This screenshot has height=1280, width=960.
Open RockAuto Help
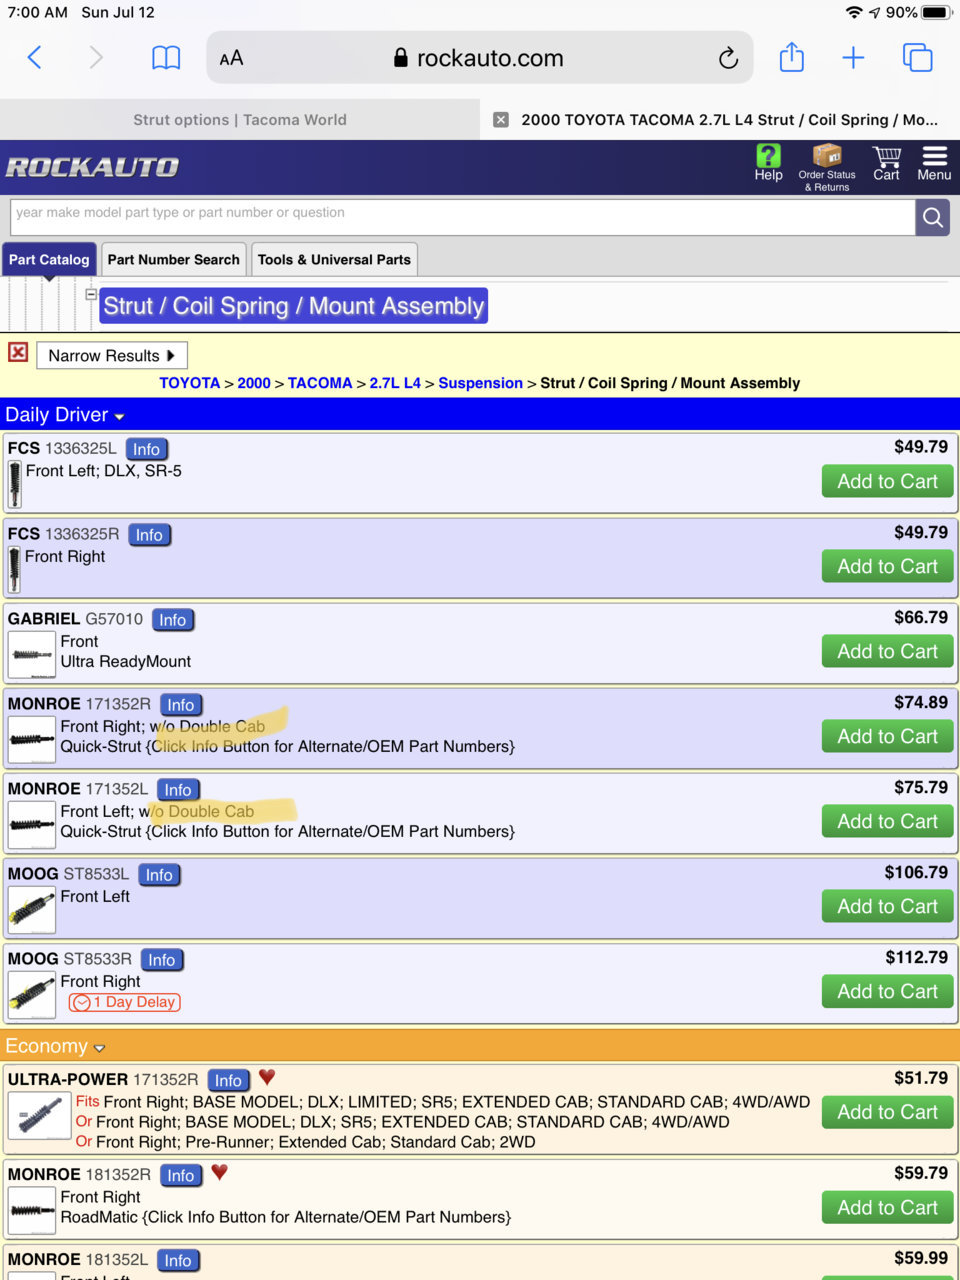768,162
